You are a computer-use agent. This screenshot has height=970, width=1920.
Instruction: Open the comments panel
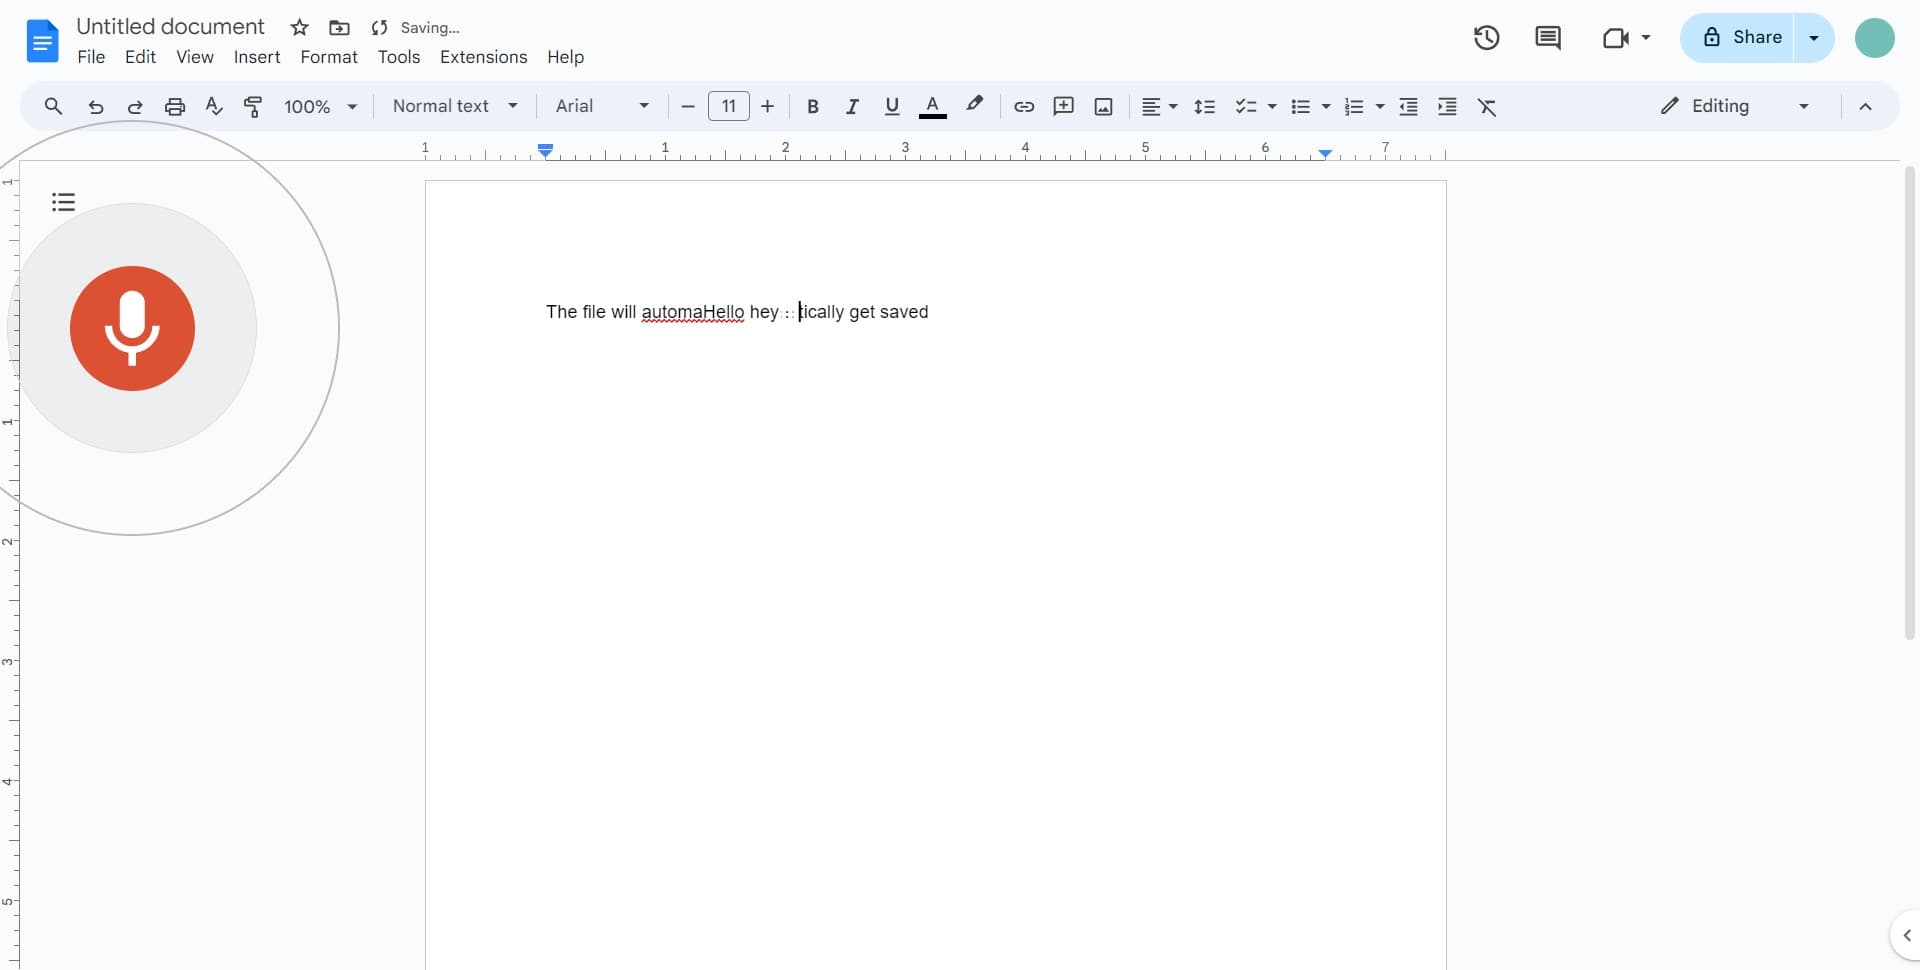[x=1548, y=37]
